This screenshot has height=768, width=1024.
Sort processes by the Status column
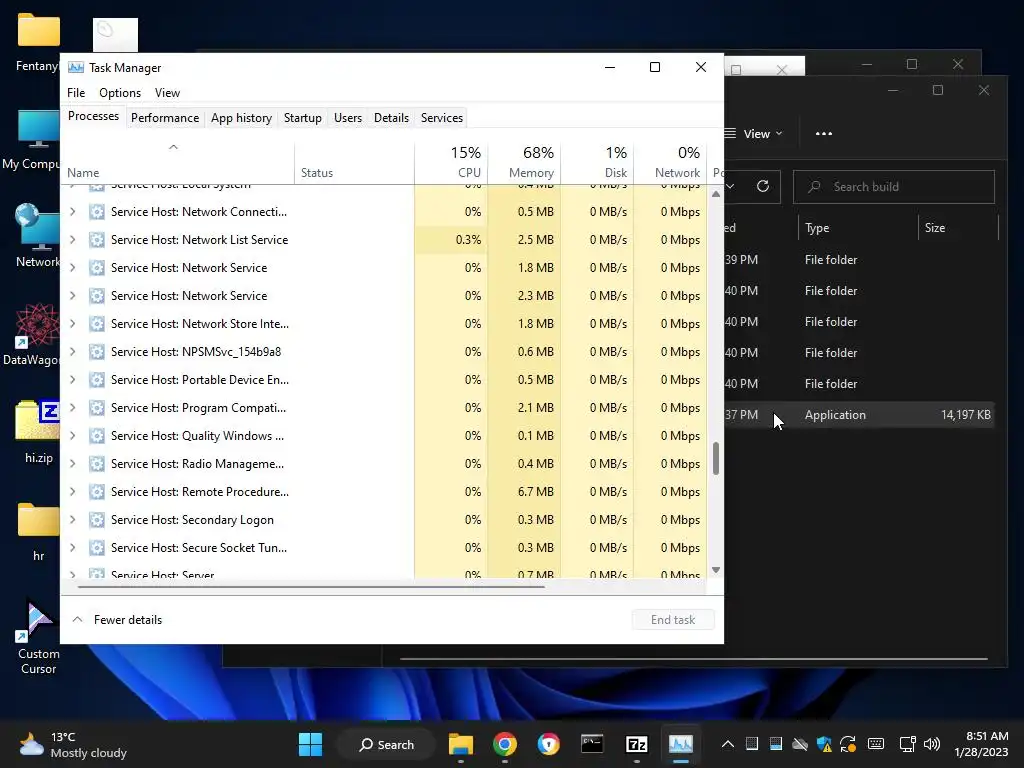354,162
